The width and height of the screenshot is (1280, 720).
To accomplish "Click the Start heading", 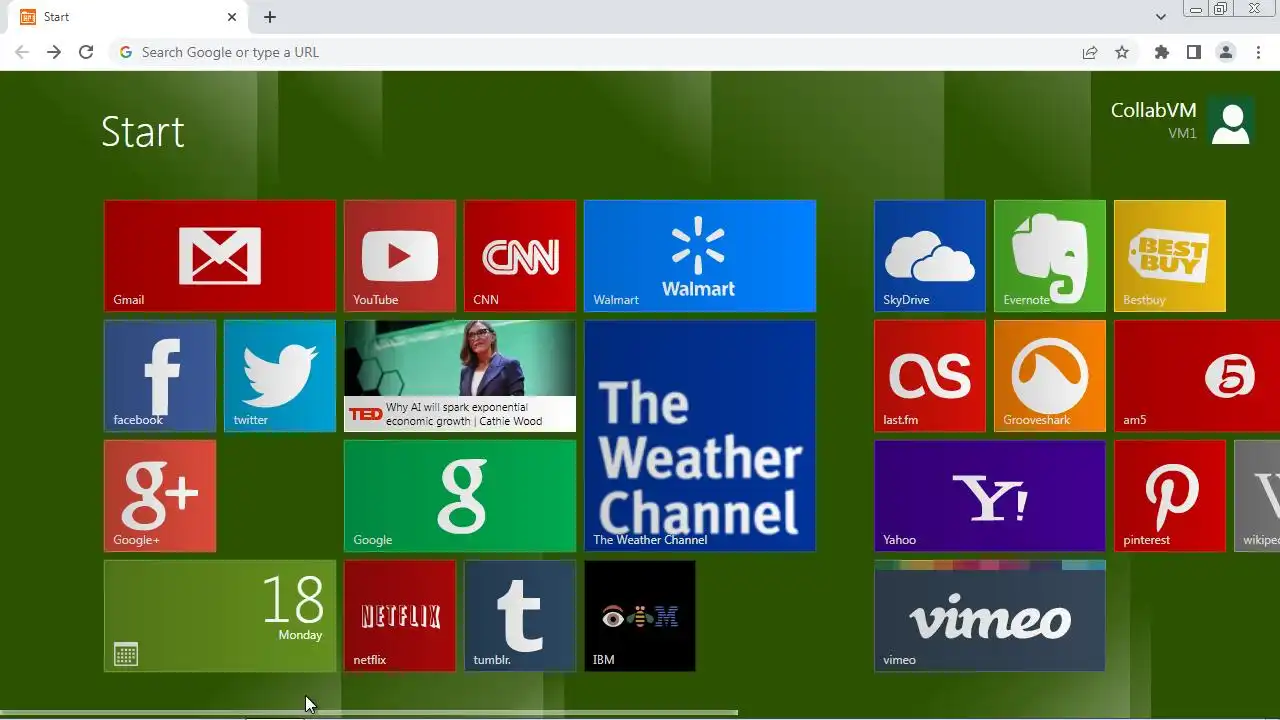I will (143, 131).
